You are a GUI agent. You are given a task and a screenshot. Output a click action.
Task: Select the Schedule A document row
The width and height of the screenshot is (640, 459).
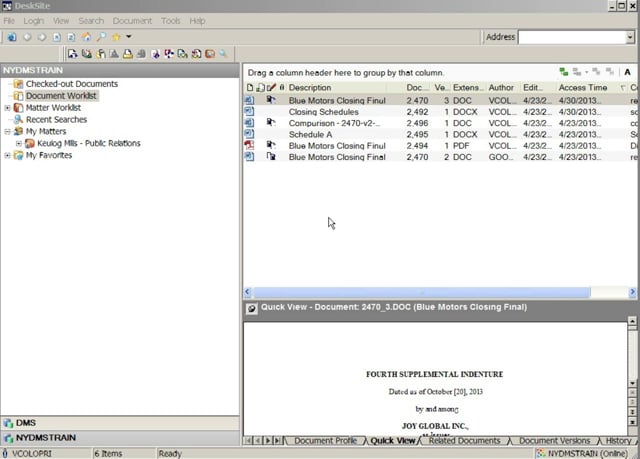pyautogui.click(x=440, y=134)
